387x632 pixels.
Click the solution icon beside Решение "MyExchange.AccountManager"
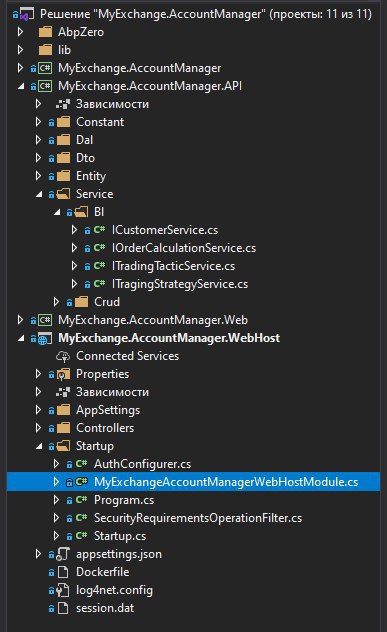pos(26,15)
